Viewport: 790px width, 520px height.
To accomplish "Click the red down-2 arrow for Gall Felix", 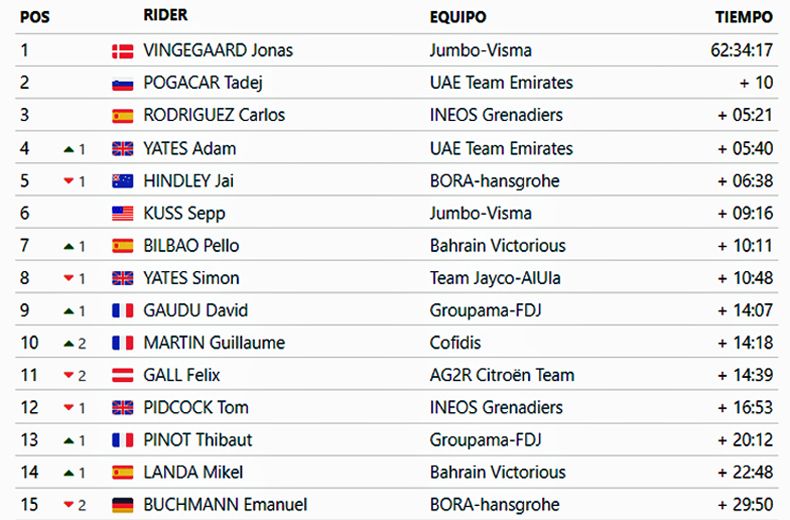I will point(69,375).
